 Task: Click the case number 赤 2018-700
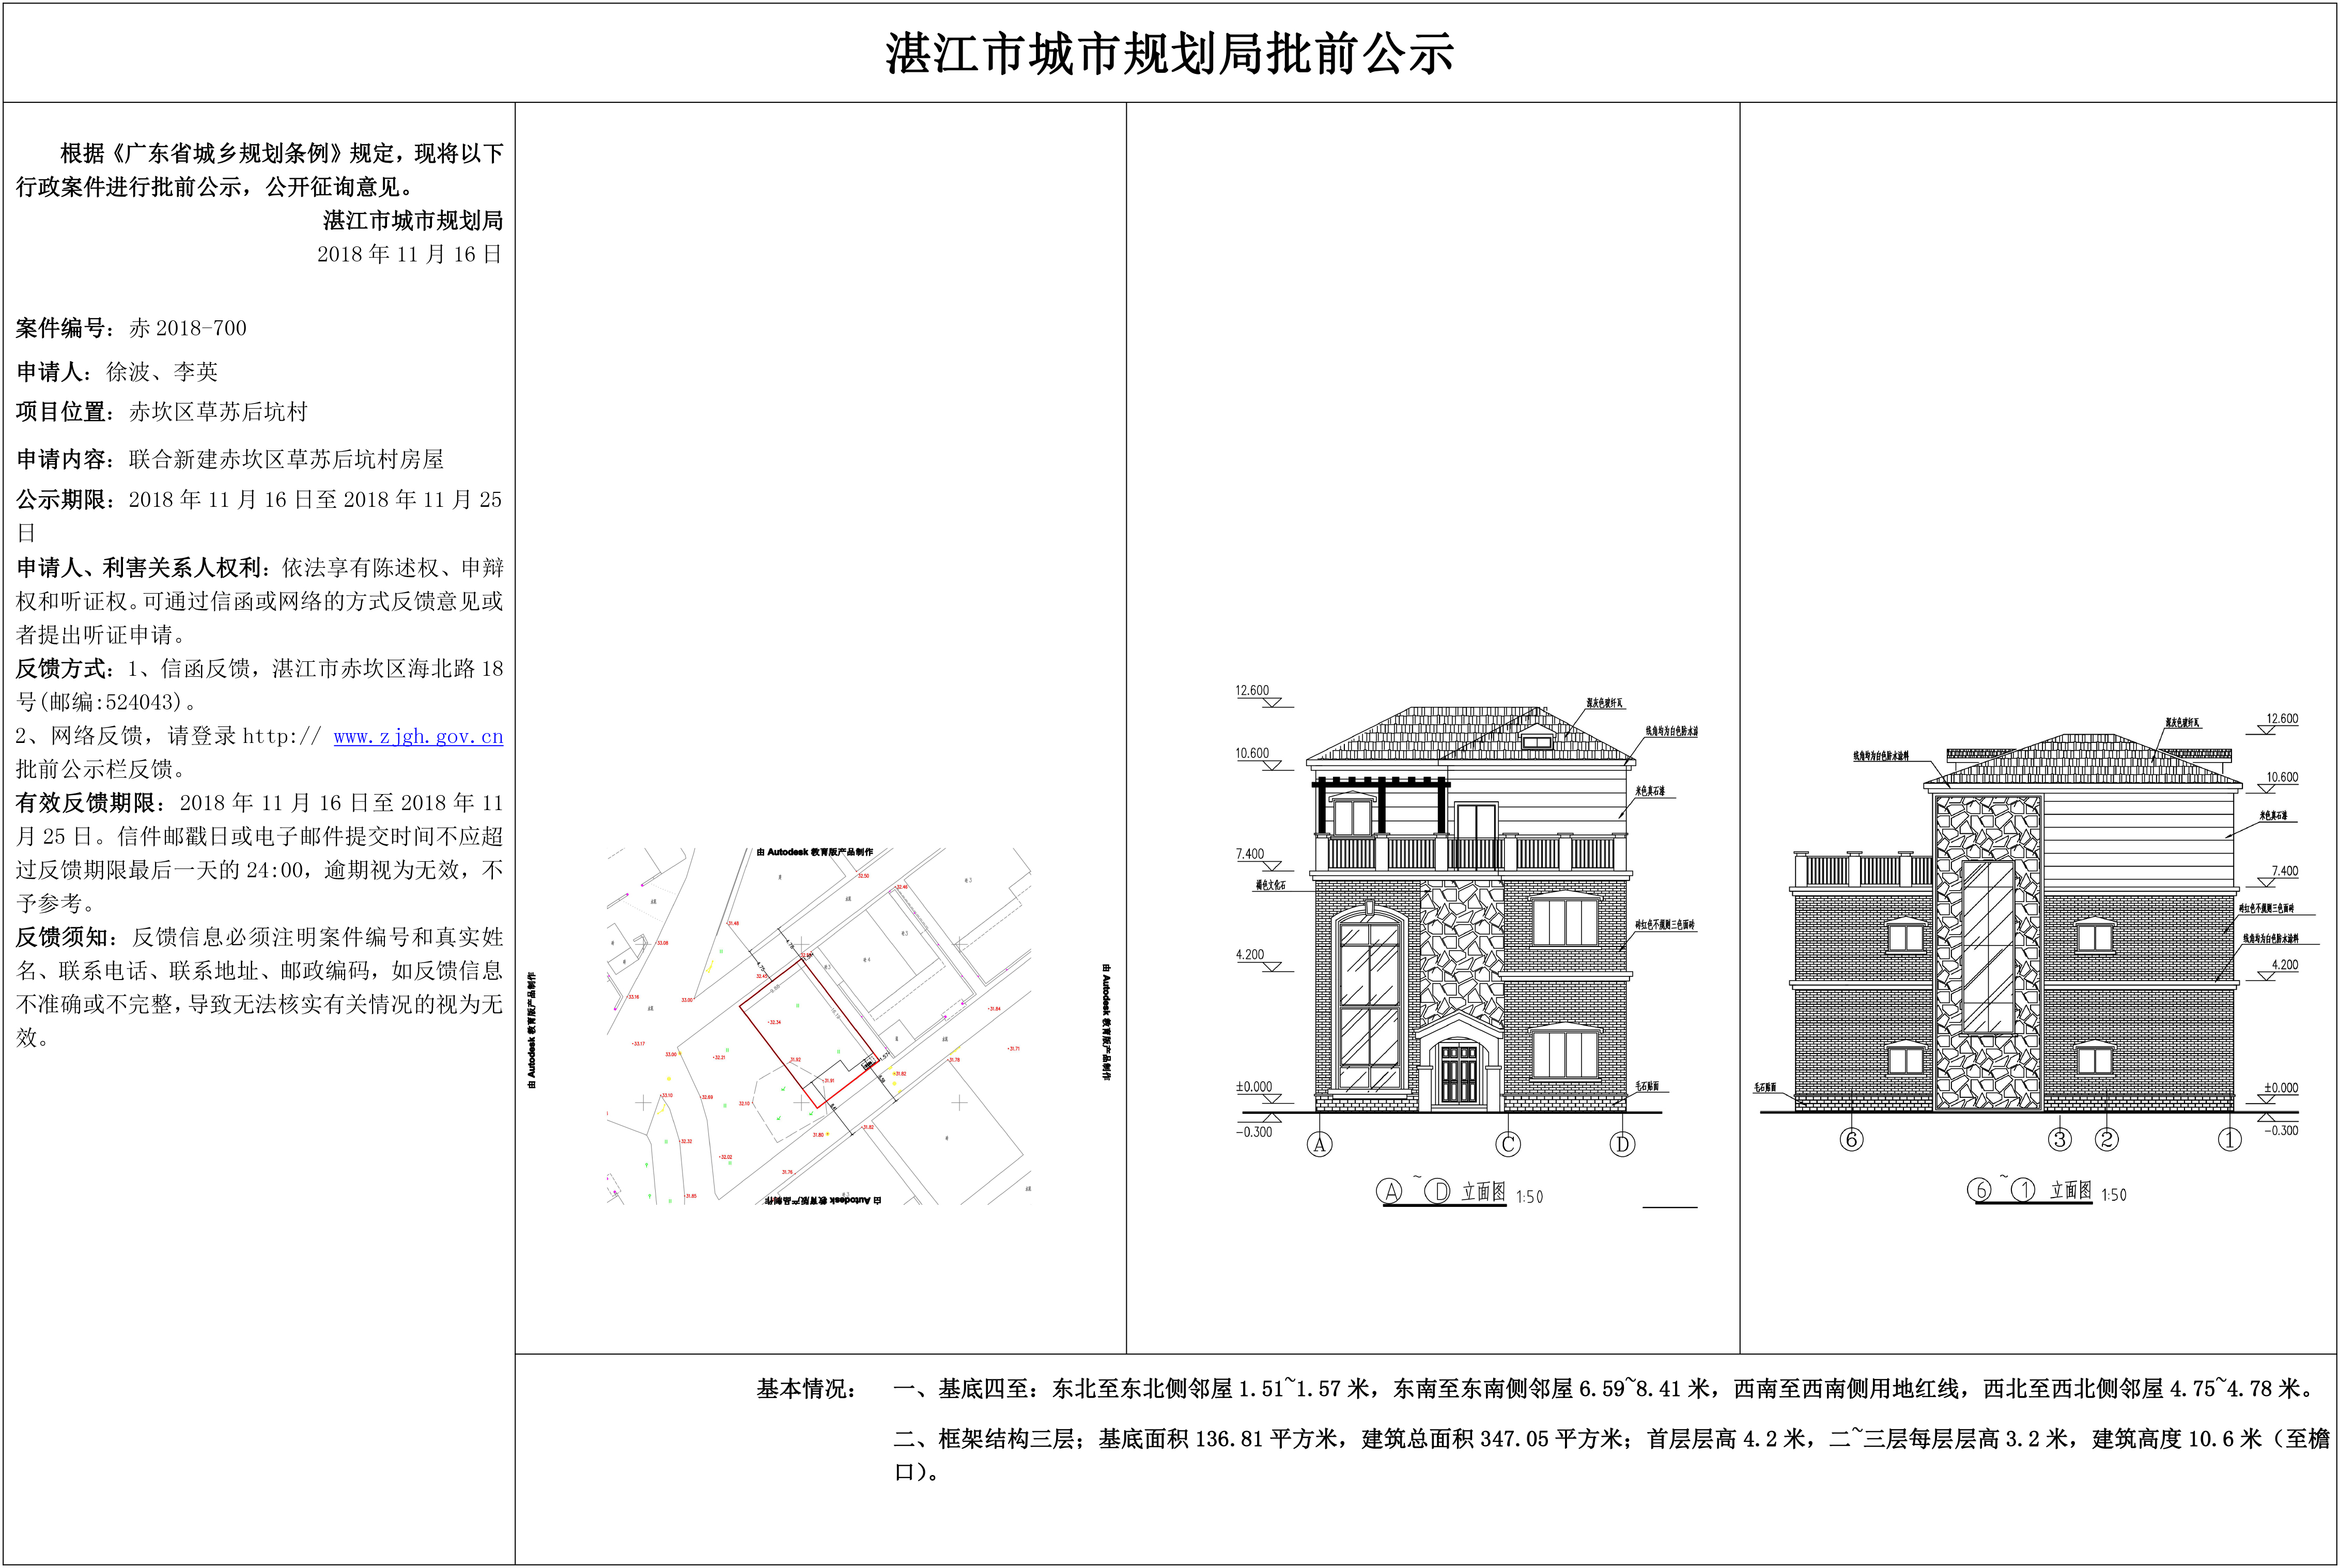pyautogui.click(x=188, y=328)
